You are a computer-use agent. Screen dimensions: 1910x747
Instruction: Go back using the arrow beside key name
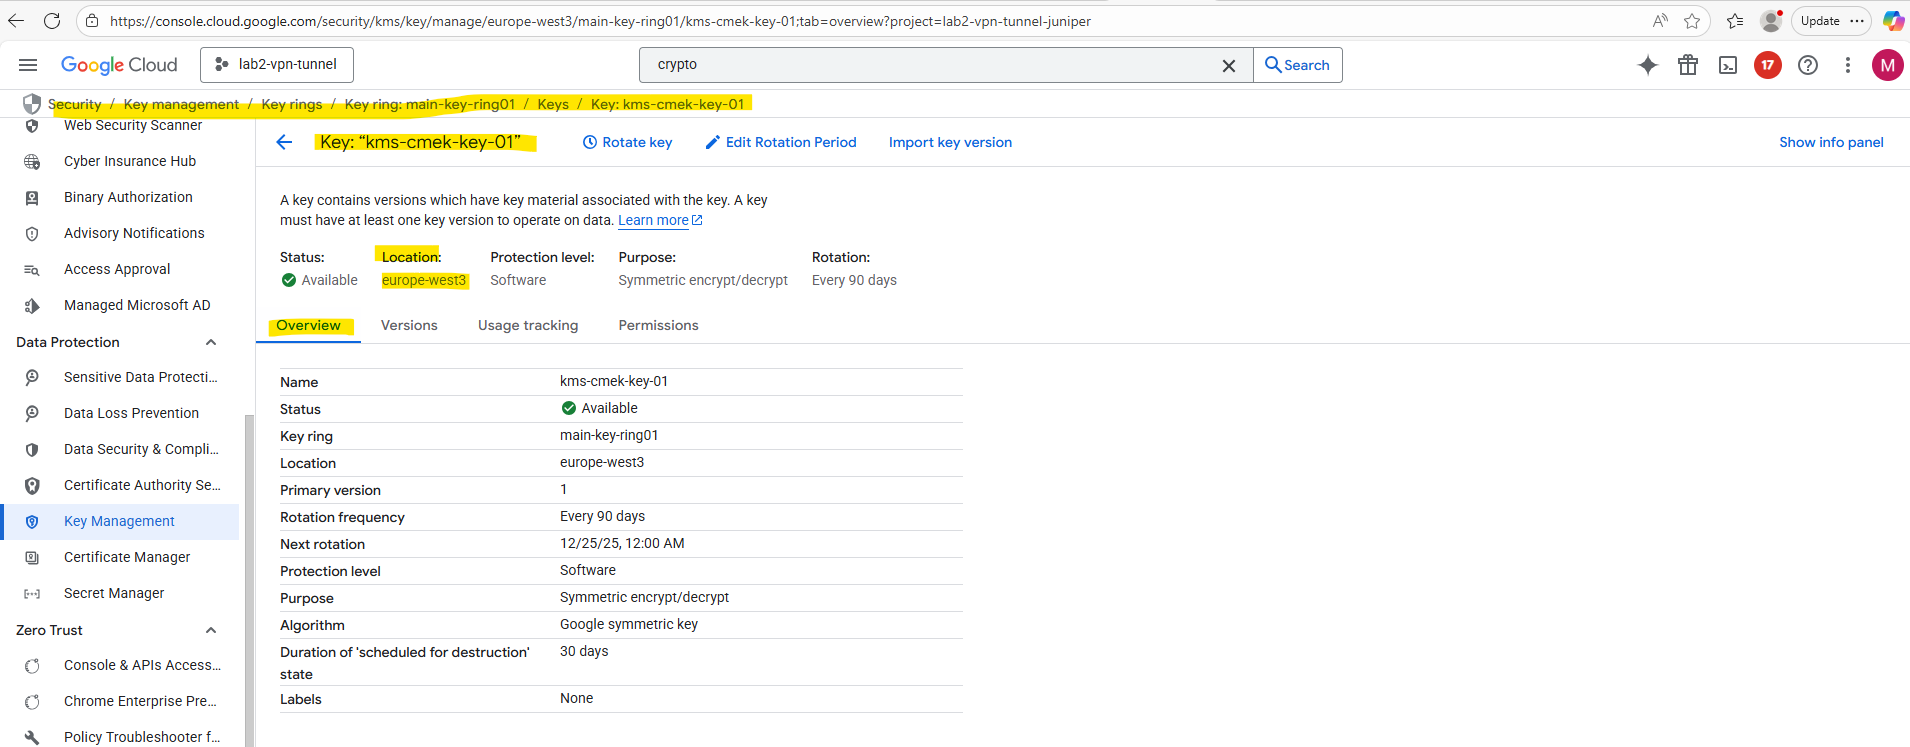tap(284, 142)
